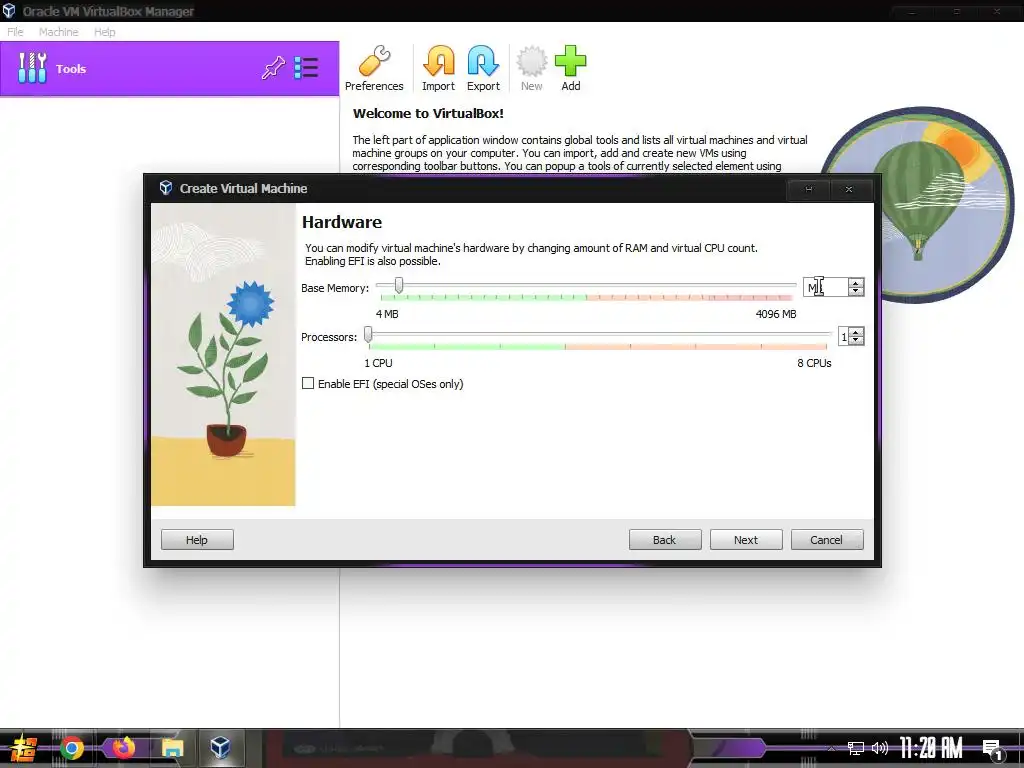Click Next to continue the wizard
The width and height of the screenshot is (1024, 768).
click(746, 539)
